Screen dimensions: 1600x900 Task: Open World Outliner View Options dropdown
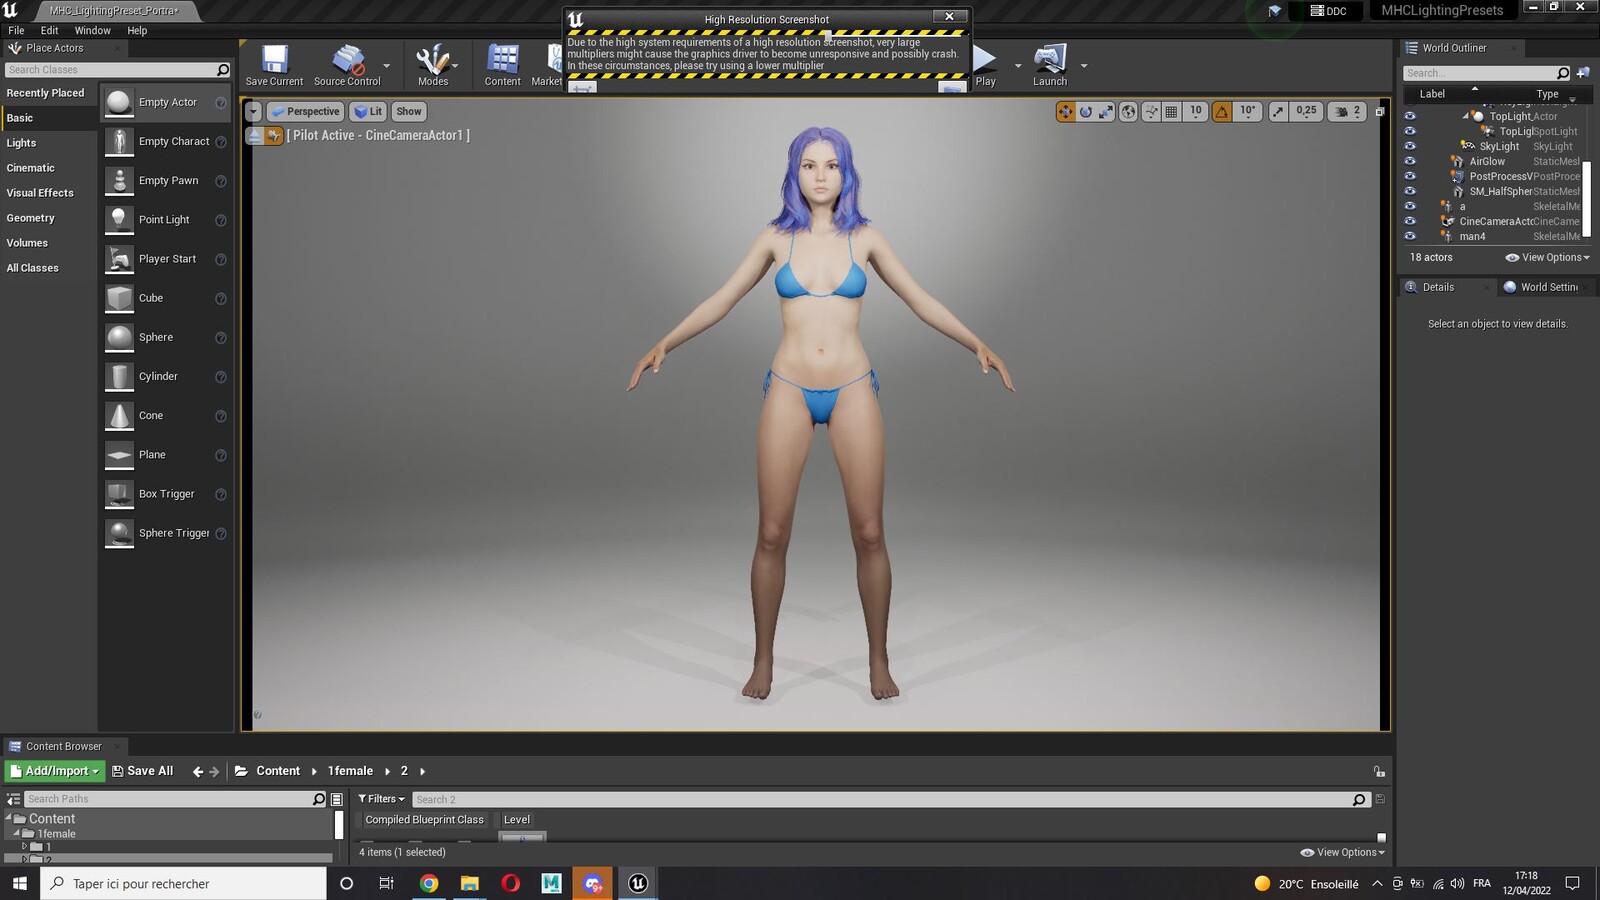(1547, 258)
